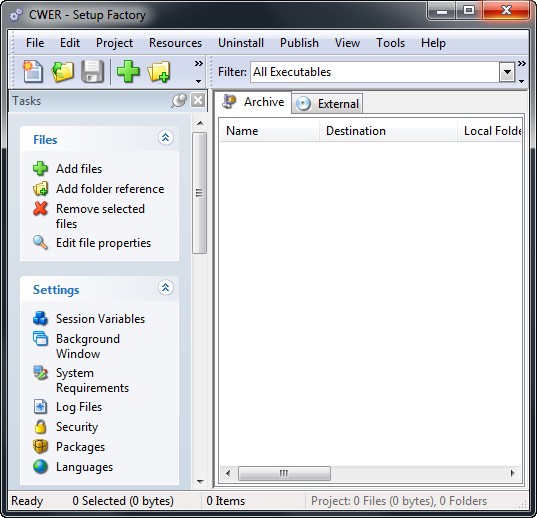This screenshot has width=537, height=518.
Task: Open Security settings
Action: pyautogui.click(x=77, y=427)
